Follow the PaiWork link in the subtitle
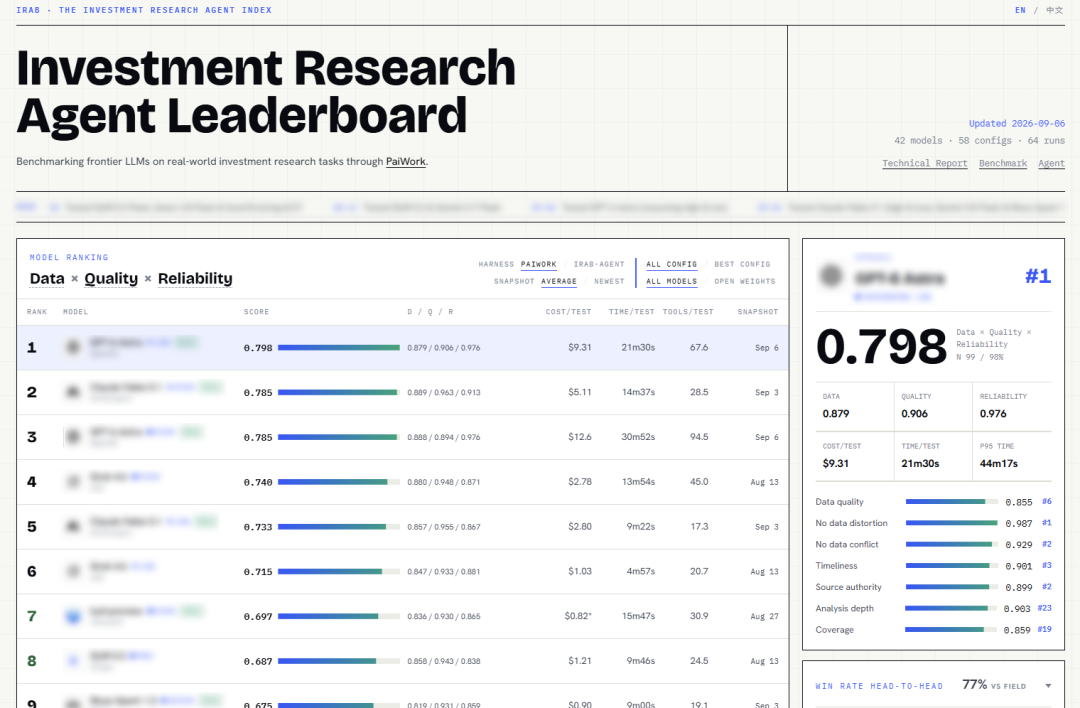The width and height of the screenshot is (1080, 708). coord(406,161)
